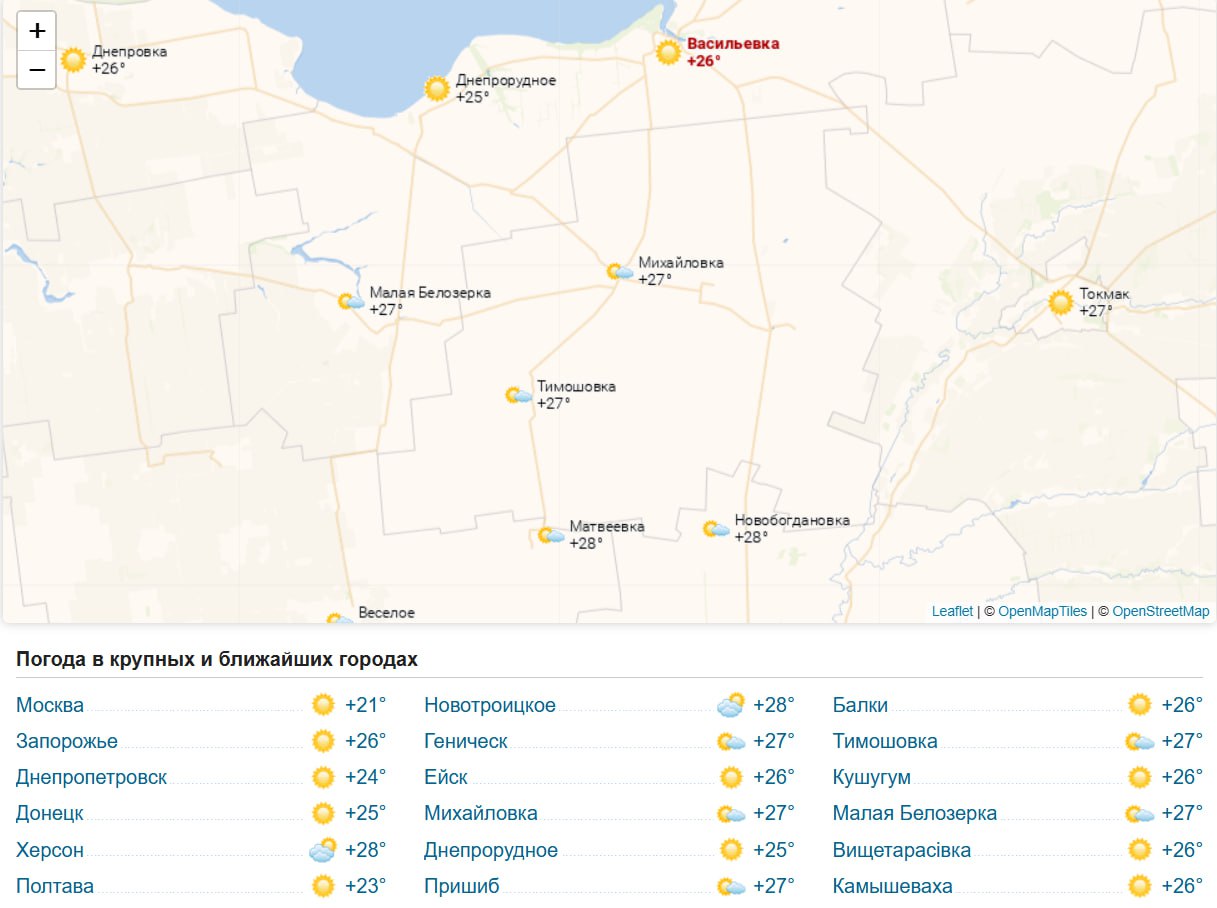Click the partly cloudy icon at Михайловка on map

(620, 271)
